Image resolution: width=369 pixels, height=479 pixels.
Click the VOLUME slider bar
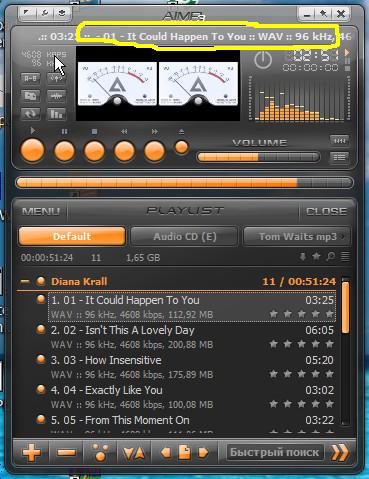point(258,157)
